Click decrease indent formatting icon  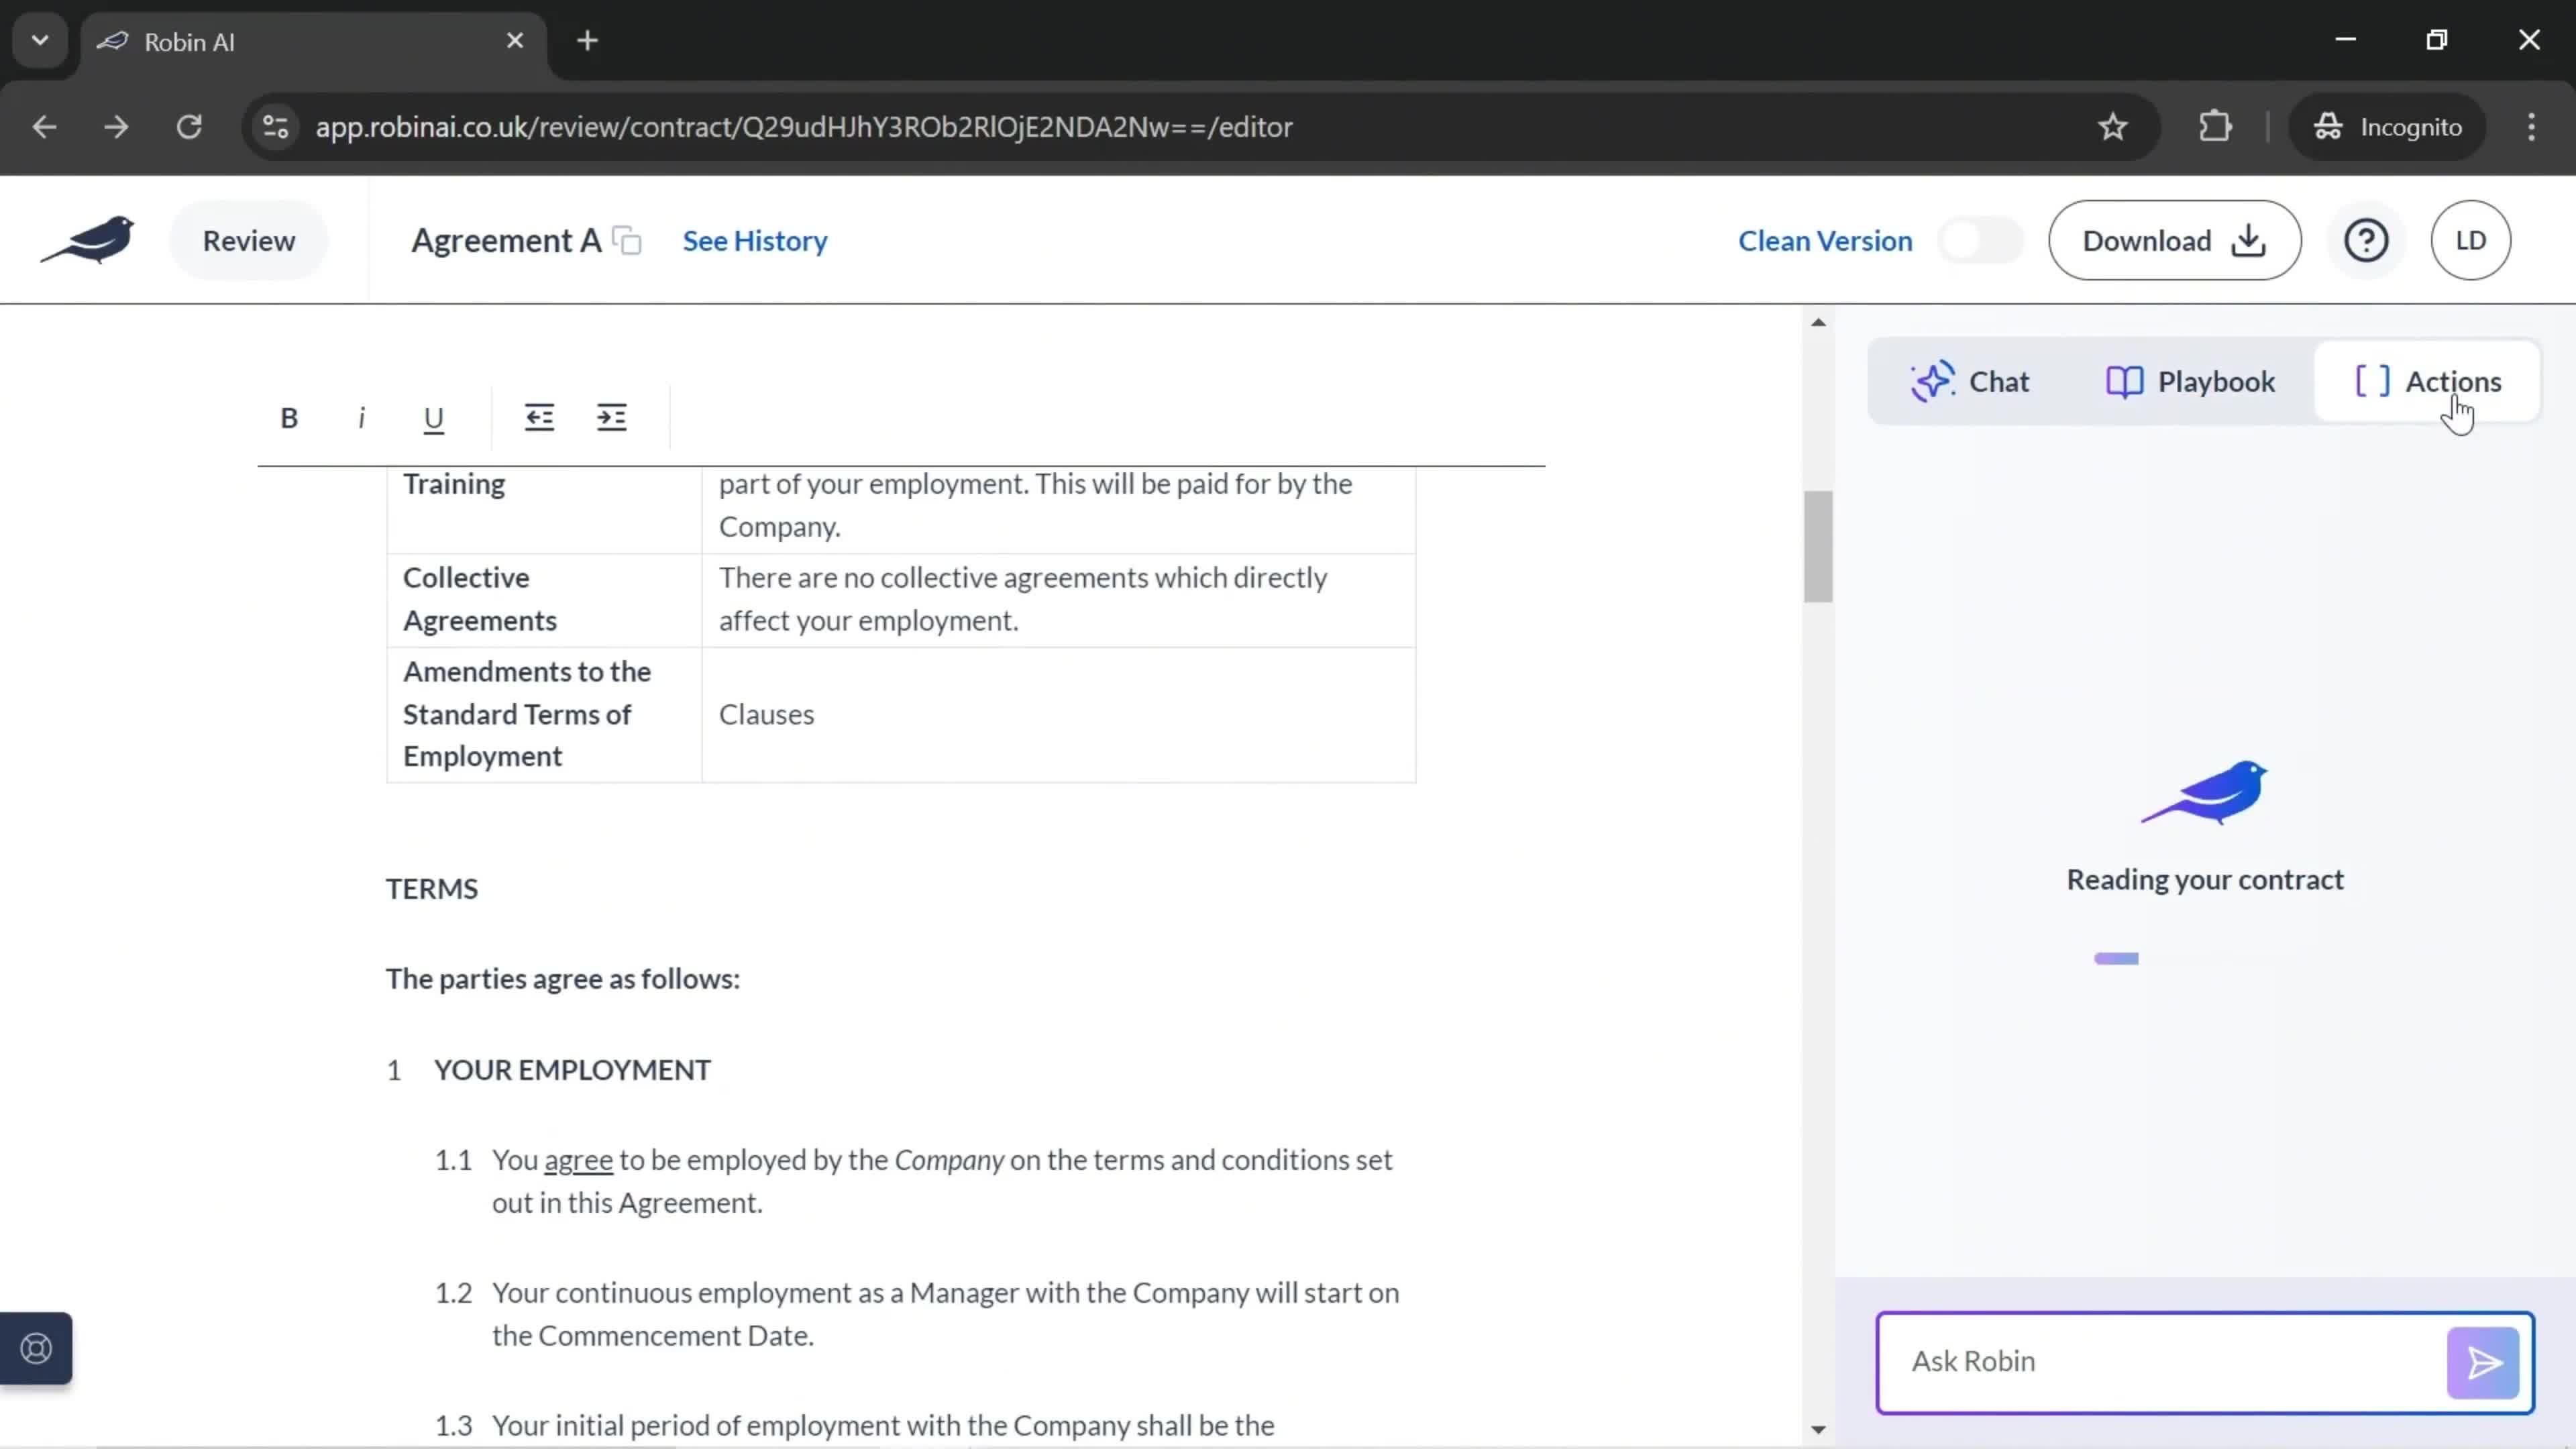[539, 417]
